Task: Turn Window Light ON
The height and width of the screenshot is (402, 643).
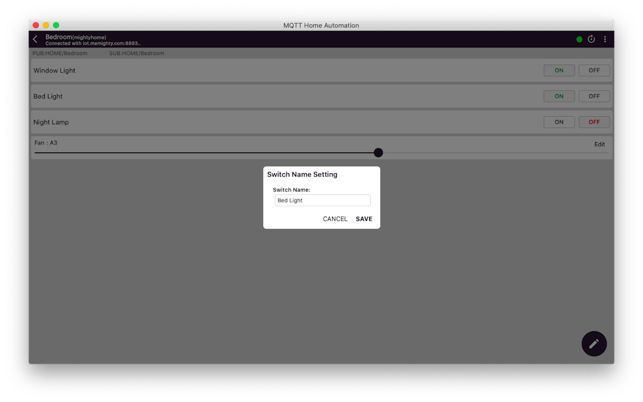Action: [x=559, y=71]
